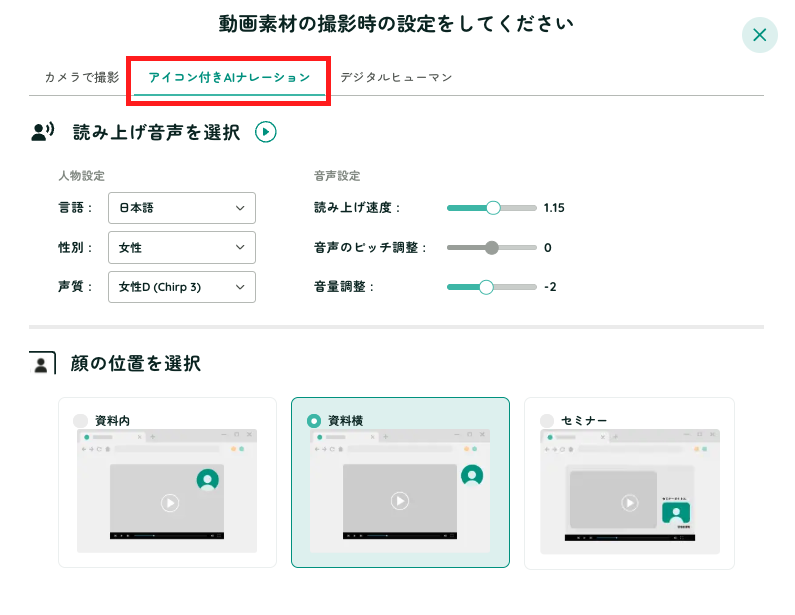Screen dimensions: 795x615
Task: Click the play icon in セミナー preview
Action: [x=629, y=503]
